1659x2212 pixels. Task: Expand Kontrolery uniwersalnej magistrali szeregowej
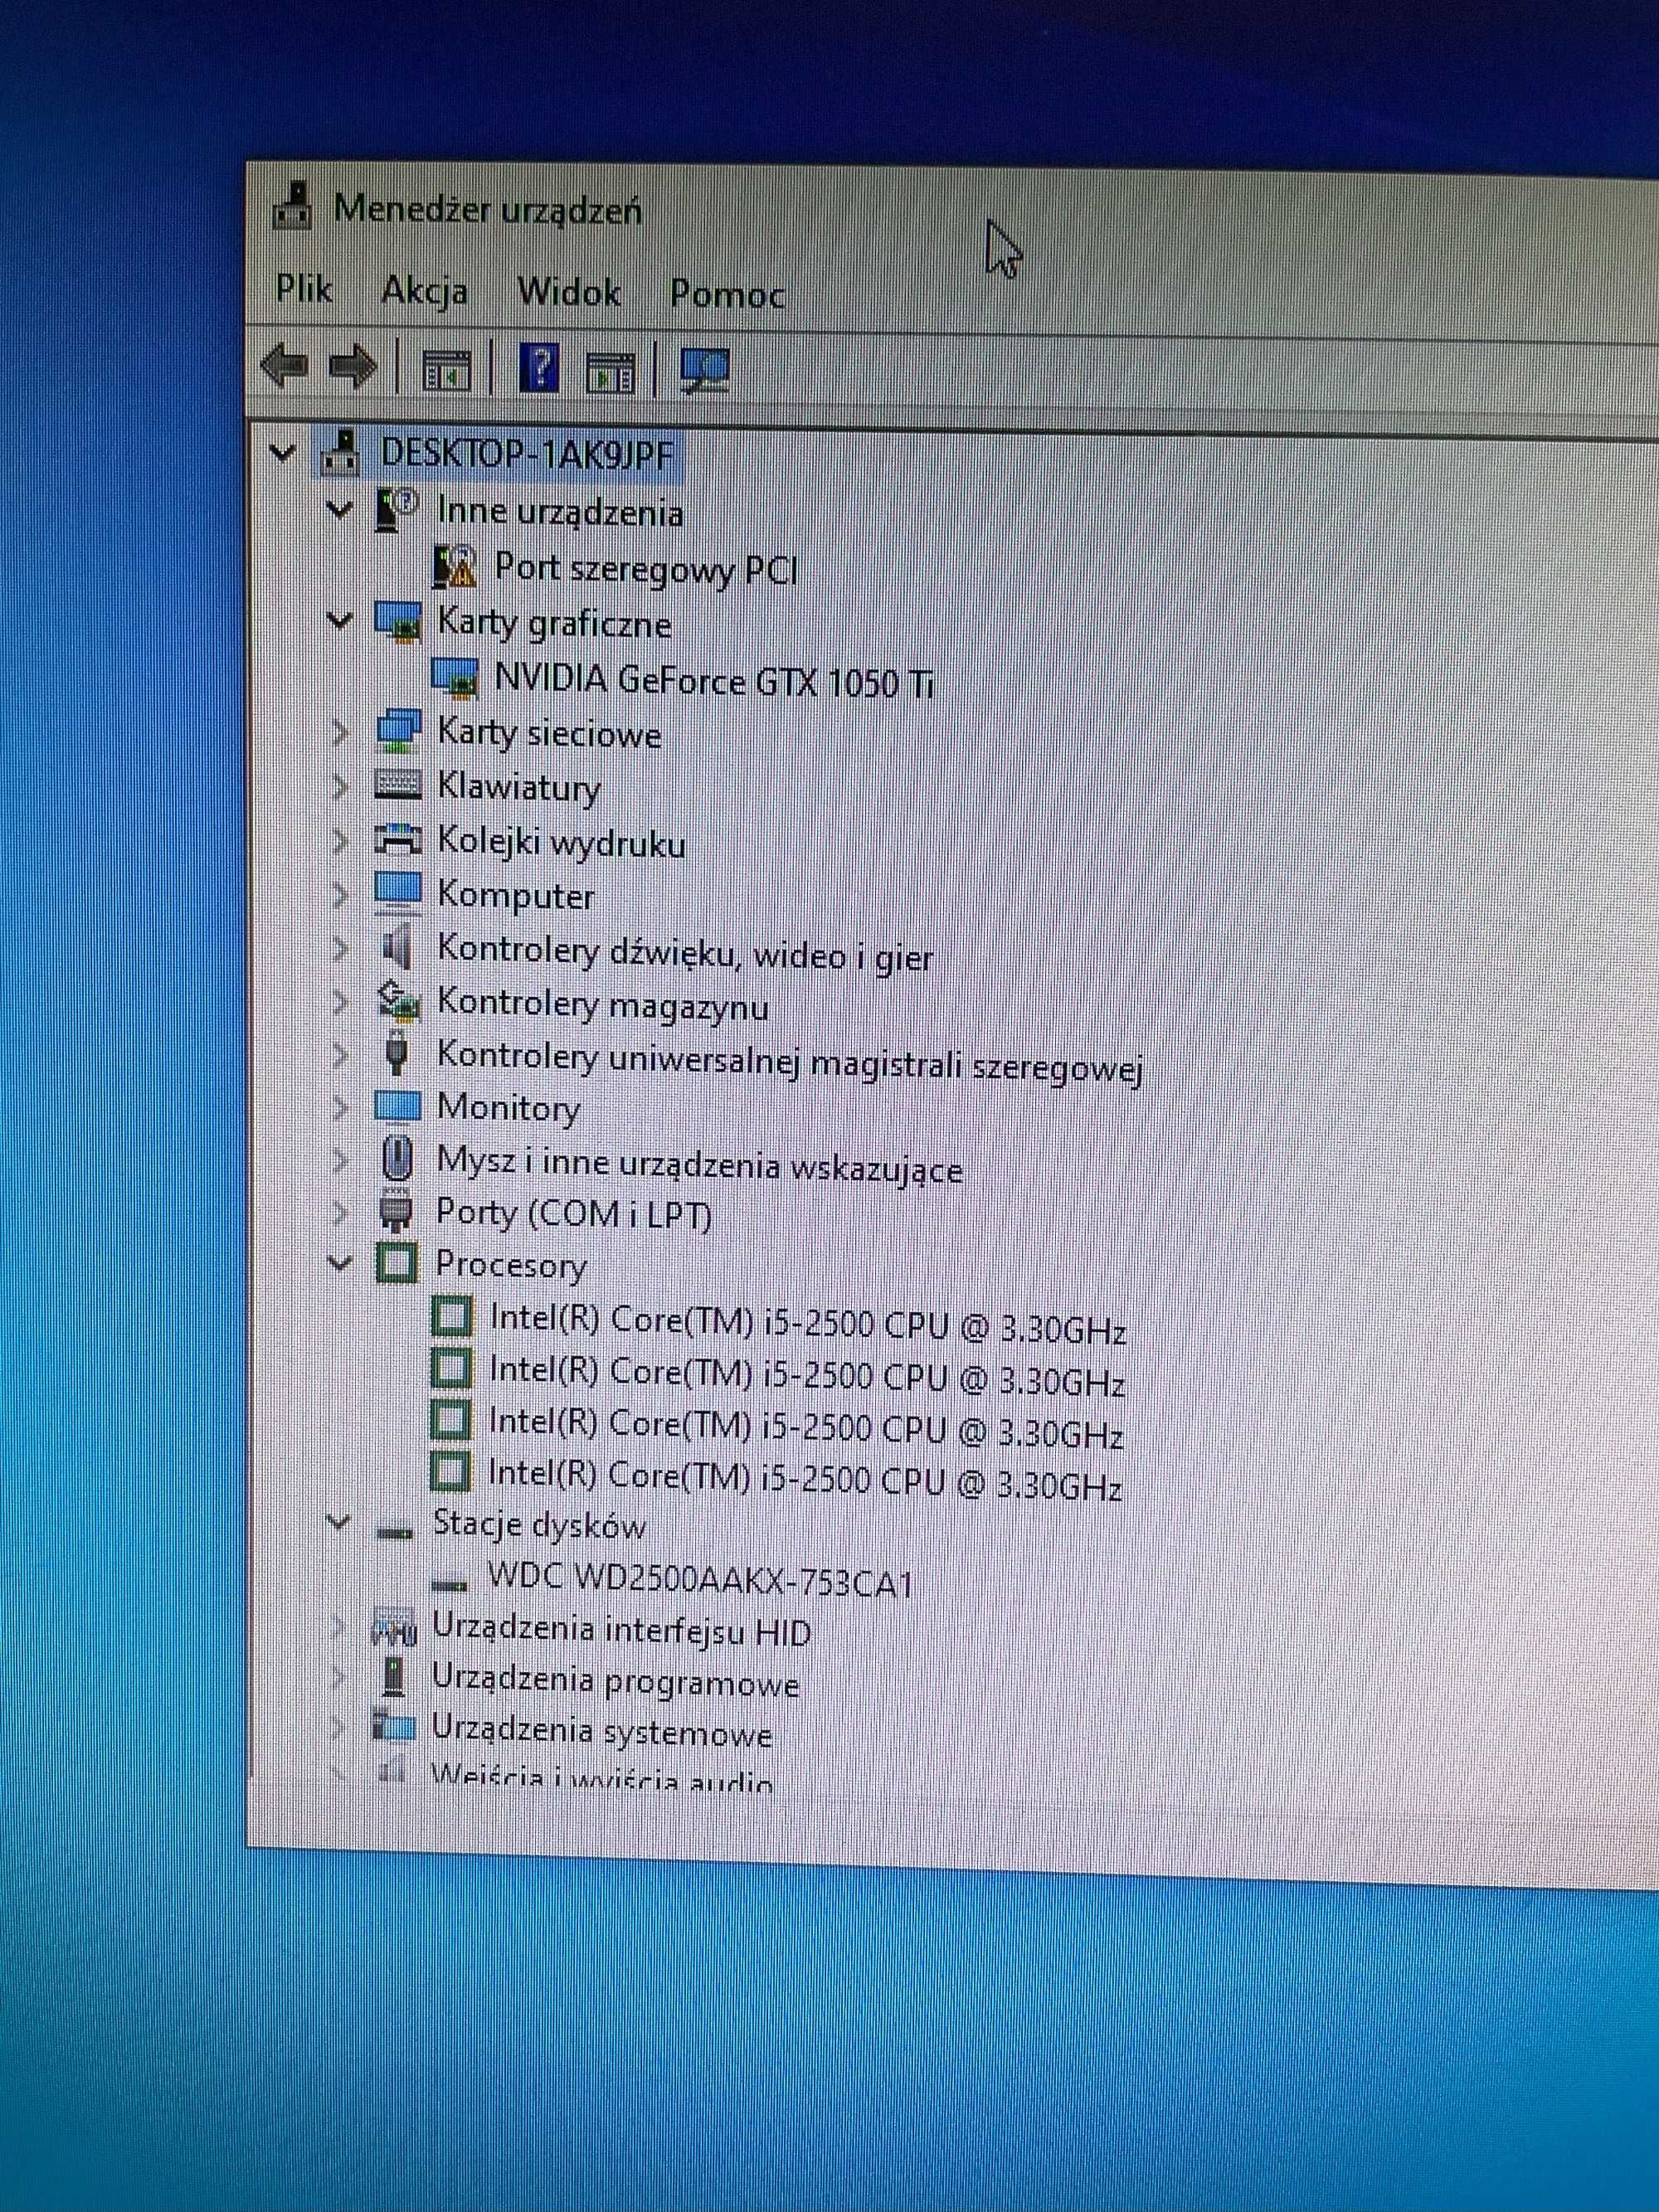[340, 1053]
